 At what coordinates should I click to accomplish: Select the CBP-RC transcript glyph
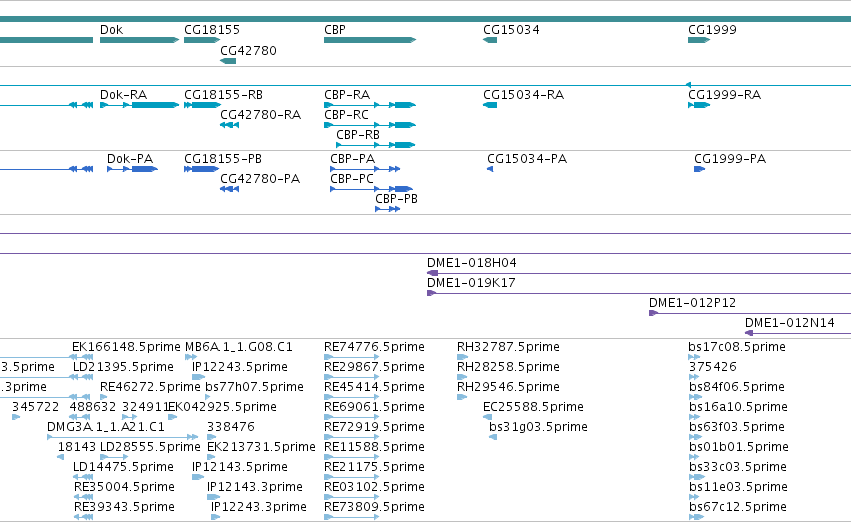370,125
